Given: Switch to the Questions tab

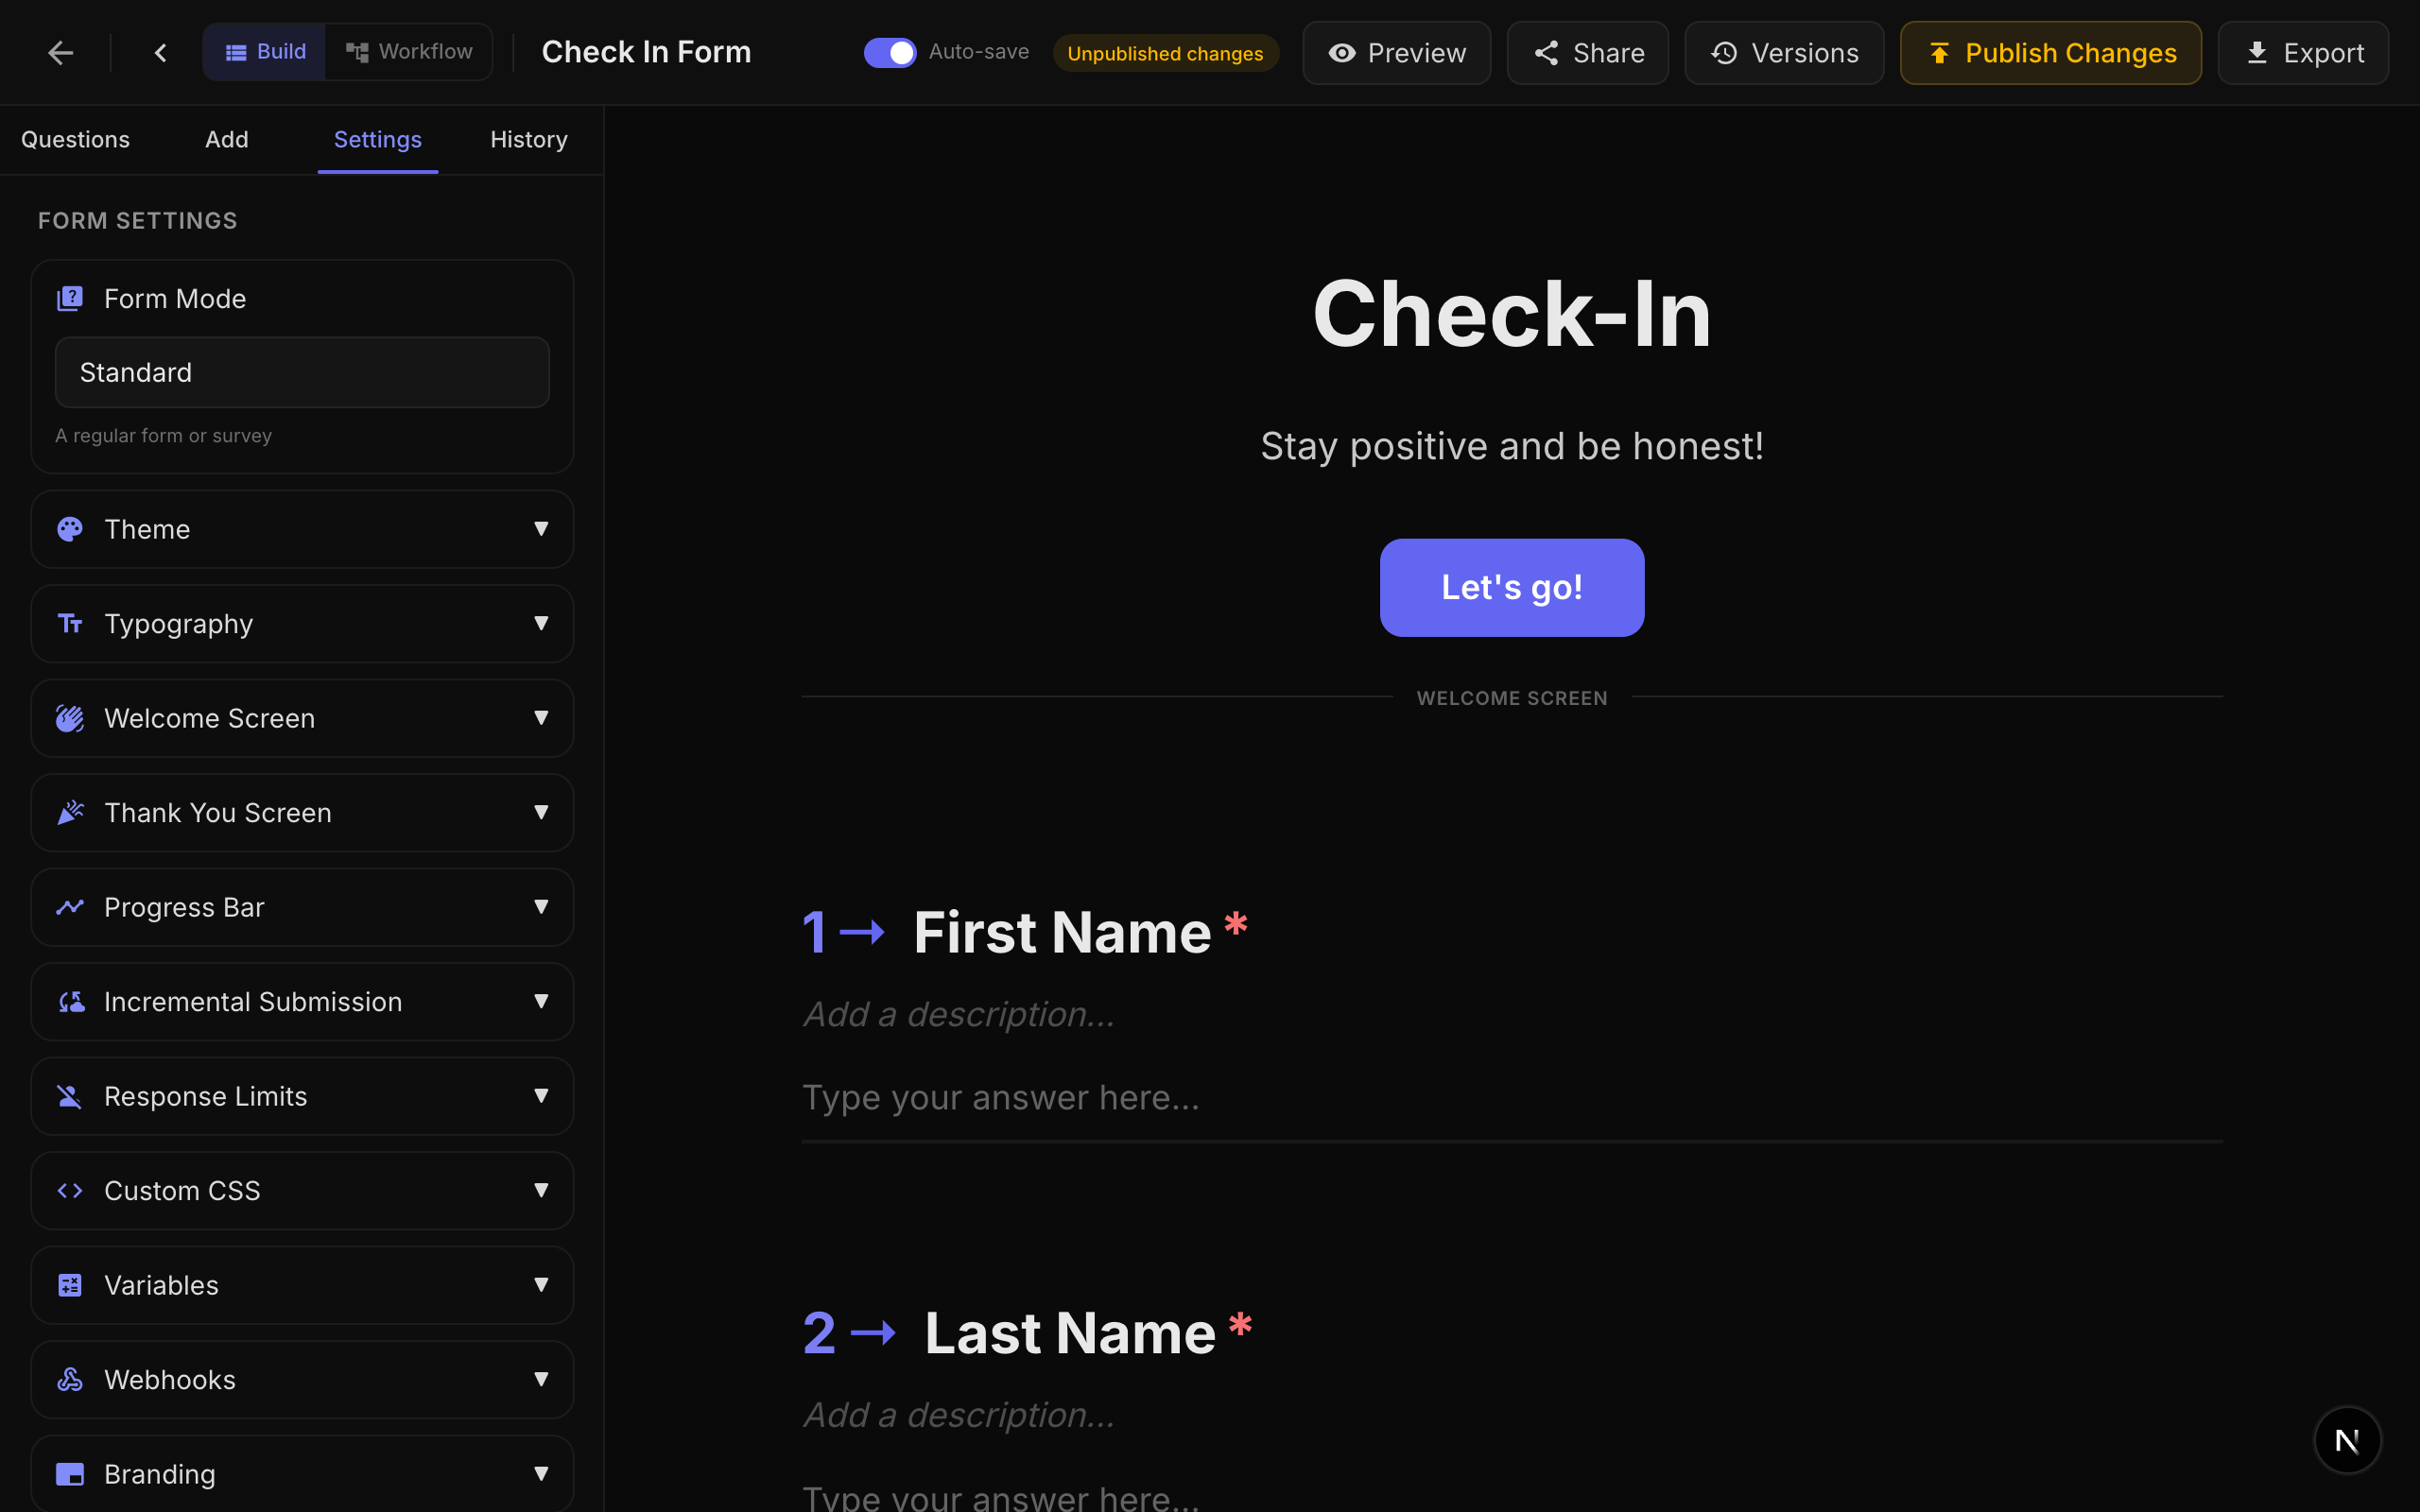Looking at the screenshot, I should point(76,139).
